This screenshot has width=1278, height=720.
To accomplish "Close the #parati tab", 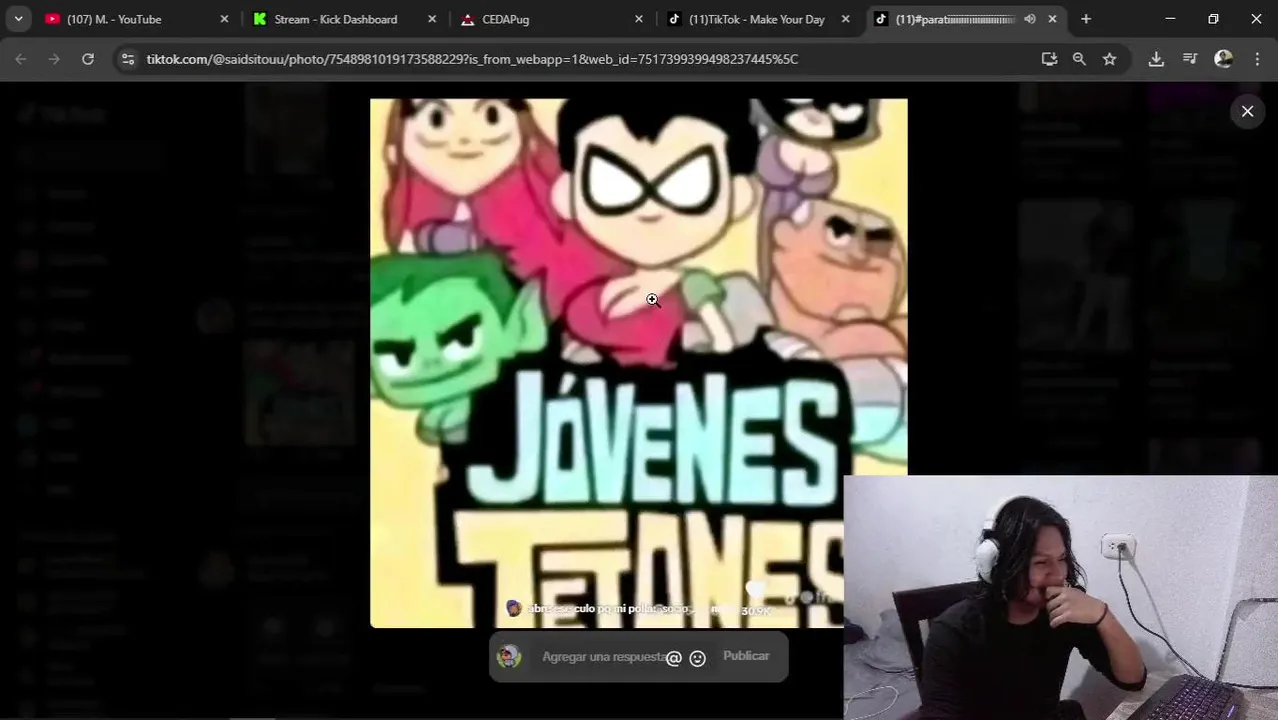I will tap(1052, 19).
